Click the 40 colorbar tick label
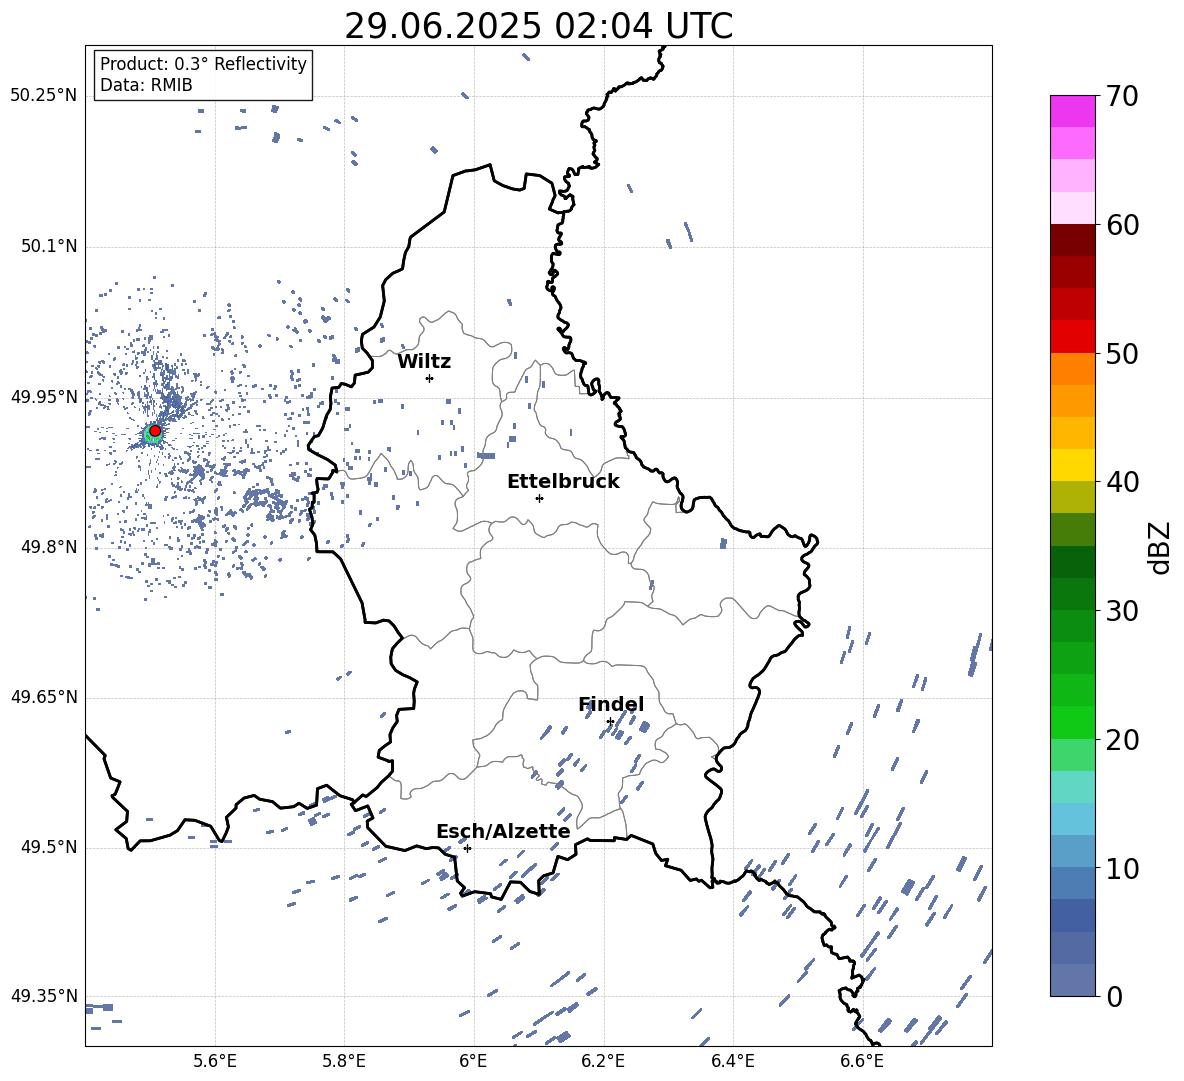This screenshot has height=1081, width=1184. 1122,482
